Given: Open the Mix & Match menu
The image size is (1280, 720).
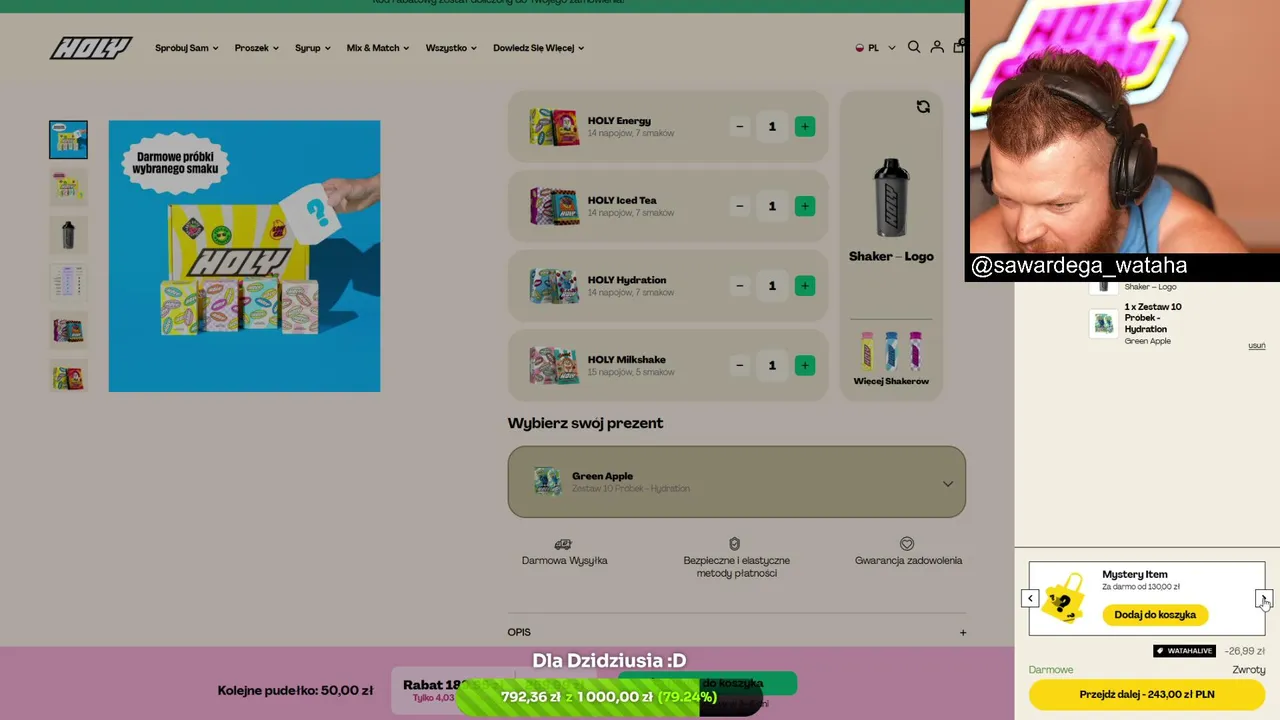Looking at the screenshot, I should point(378,48).
